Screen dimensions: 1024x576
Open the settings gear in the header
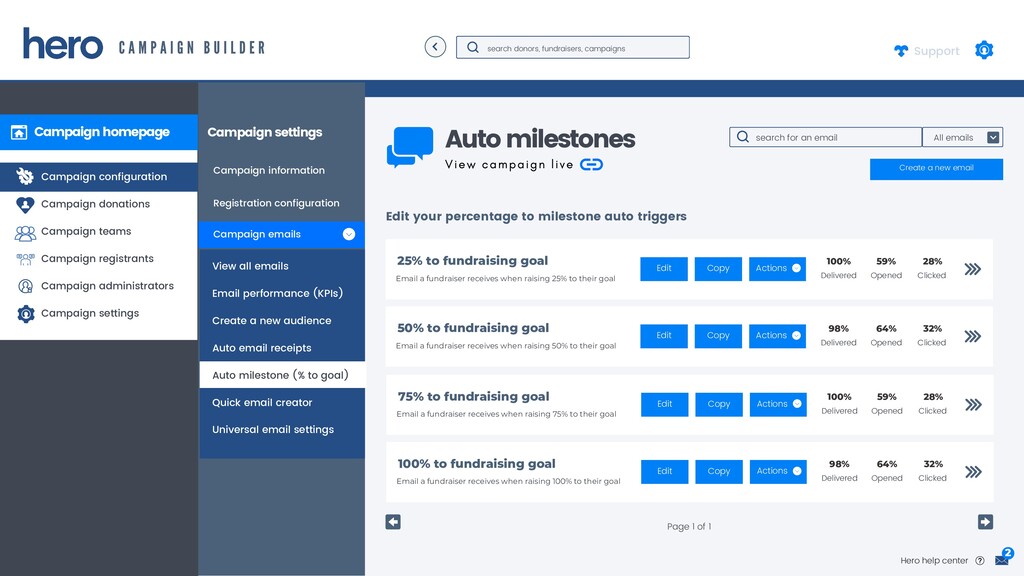pos(984,50)
